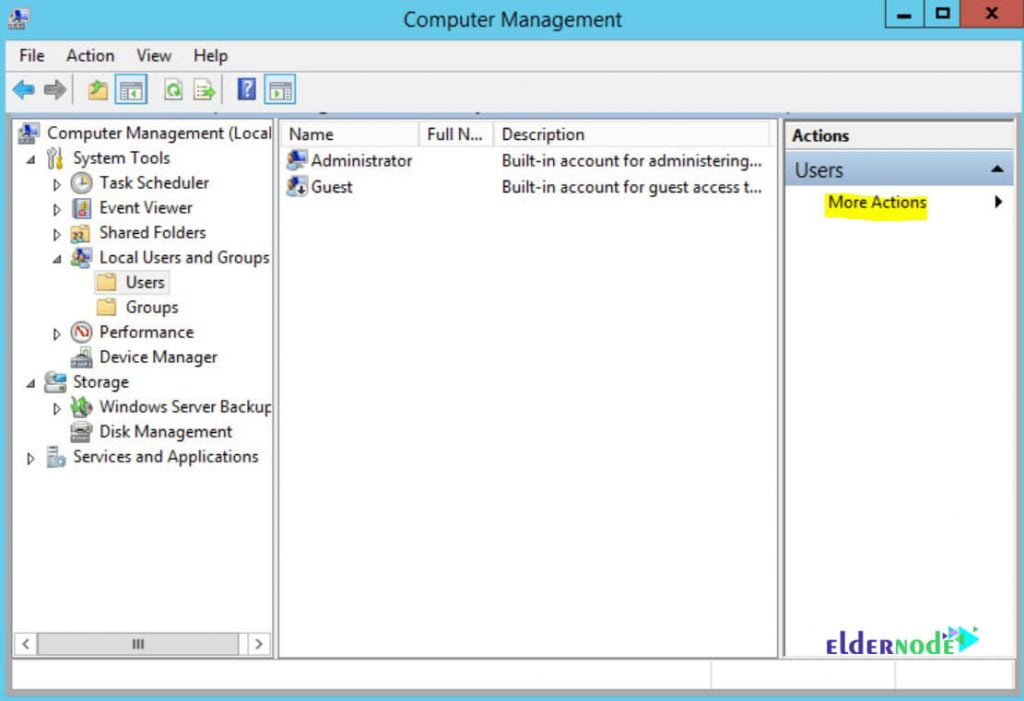Image resolution: width=1024 pixels, height=701 pixels.
Task: Toggle the Show/Hide Console Tree icon
Action: 130,88
